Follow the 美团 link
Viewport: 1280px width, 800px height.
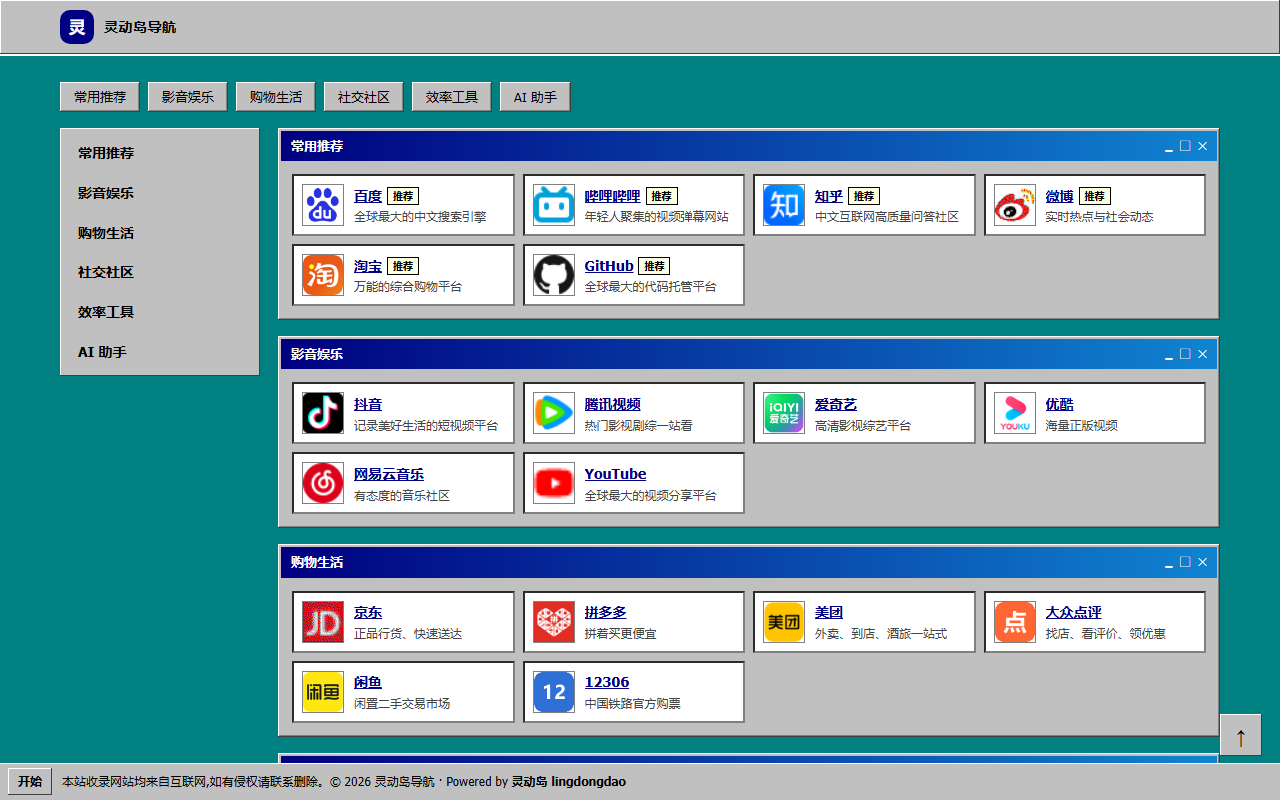click(829, 612)
